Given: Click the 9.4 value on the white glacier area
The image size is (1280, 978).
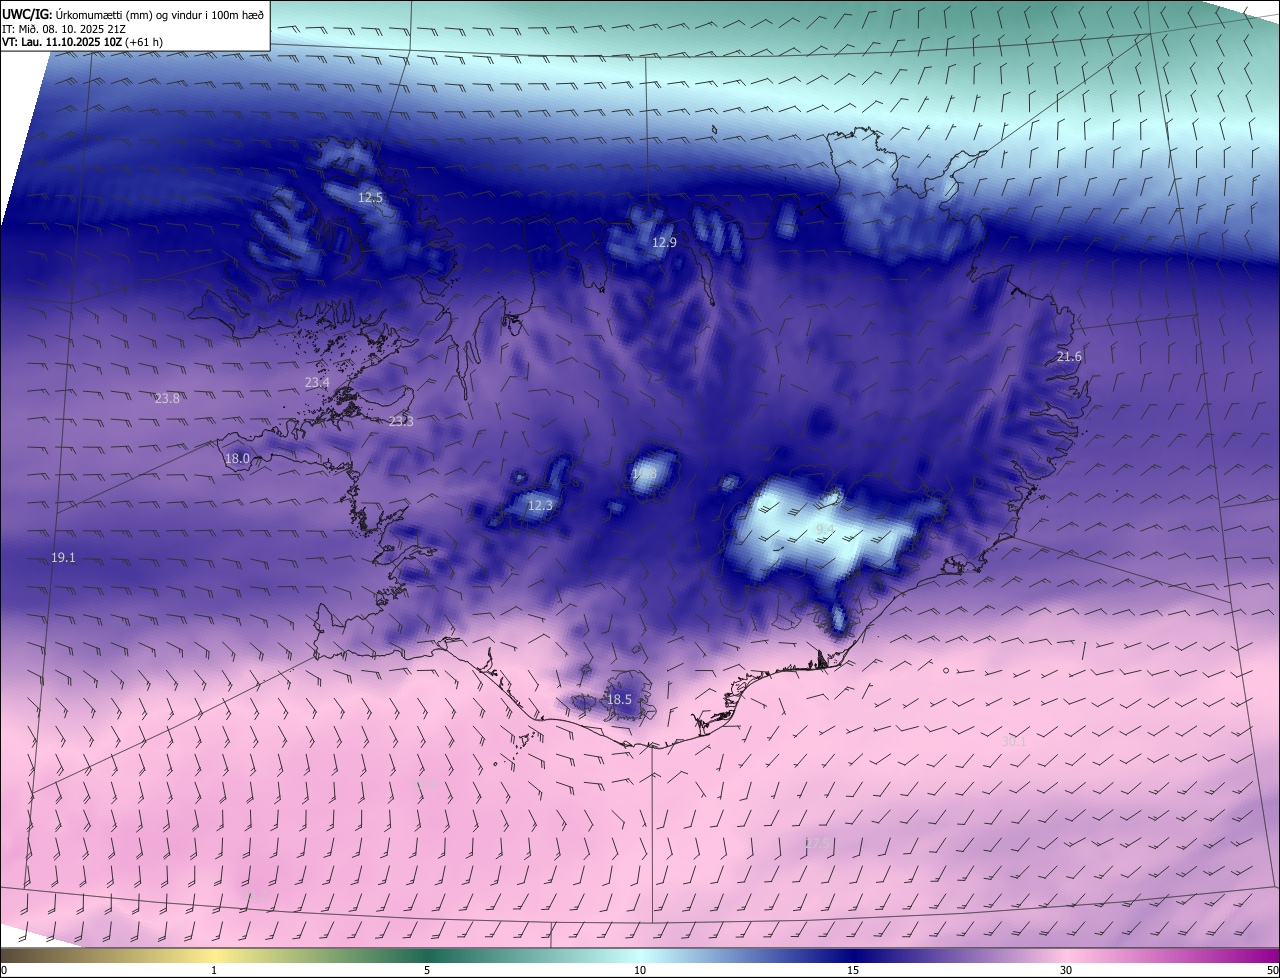Looking at the screenshot, I should [825, 528].
